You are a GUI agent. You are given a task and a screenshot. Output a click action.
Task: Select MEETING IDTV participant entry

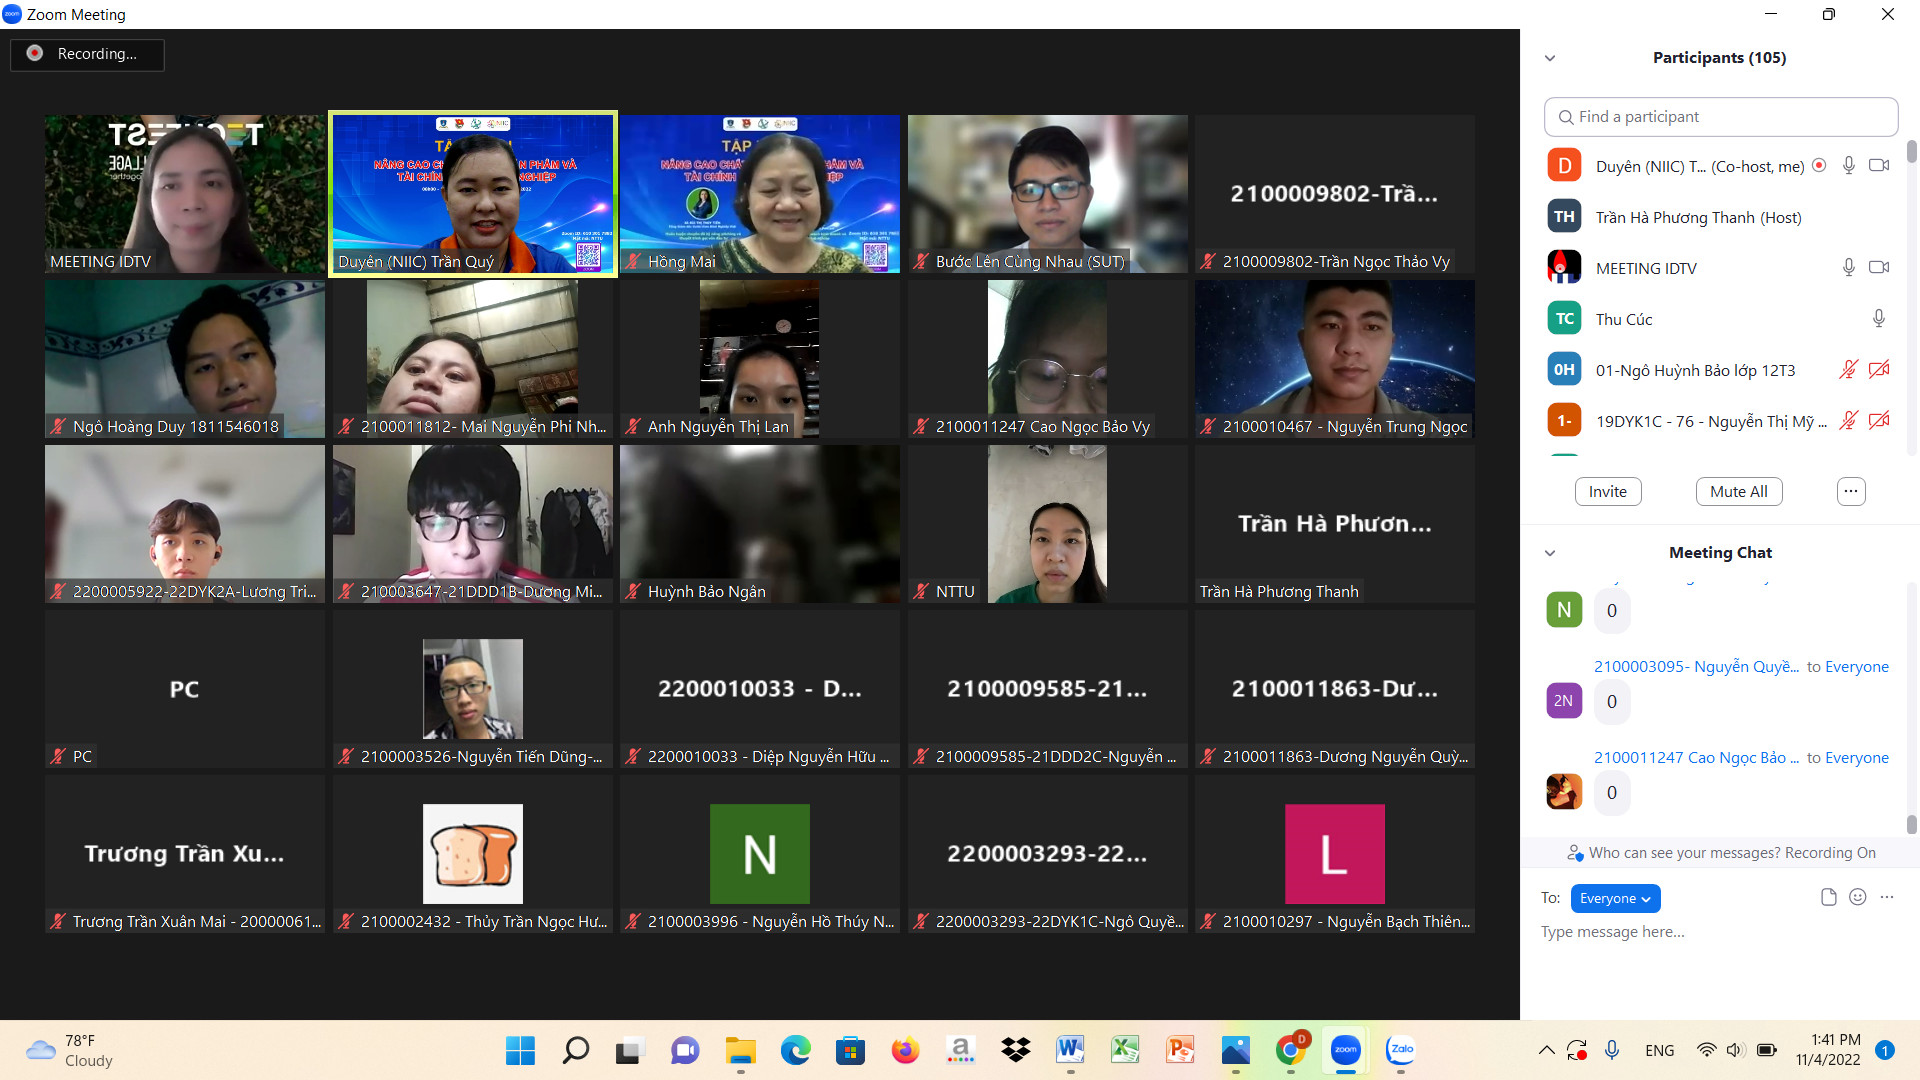1645,268
